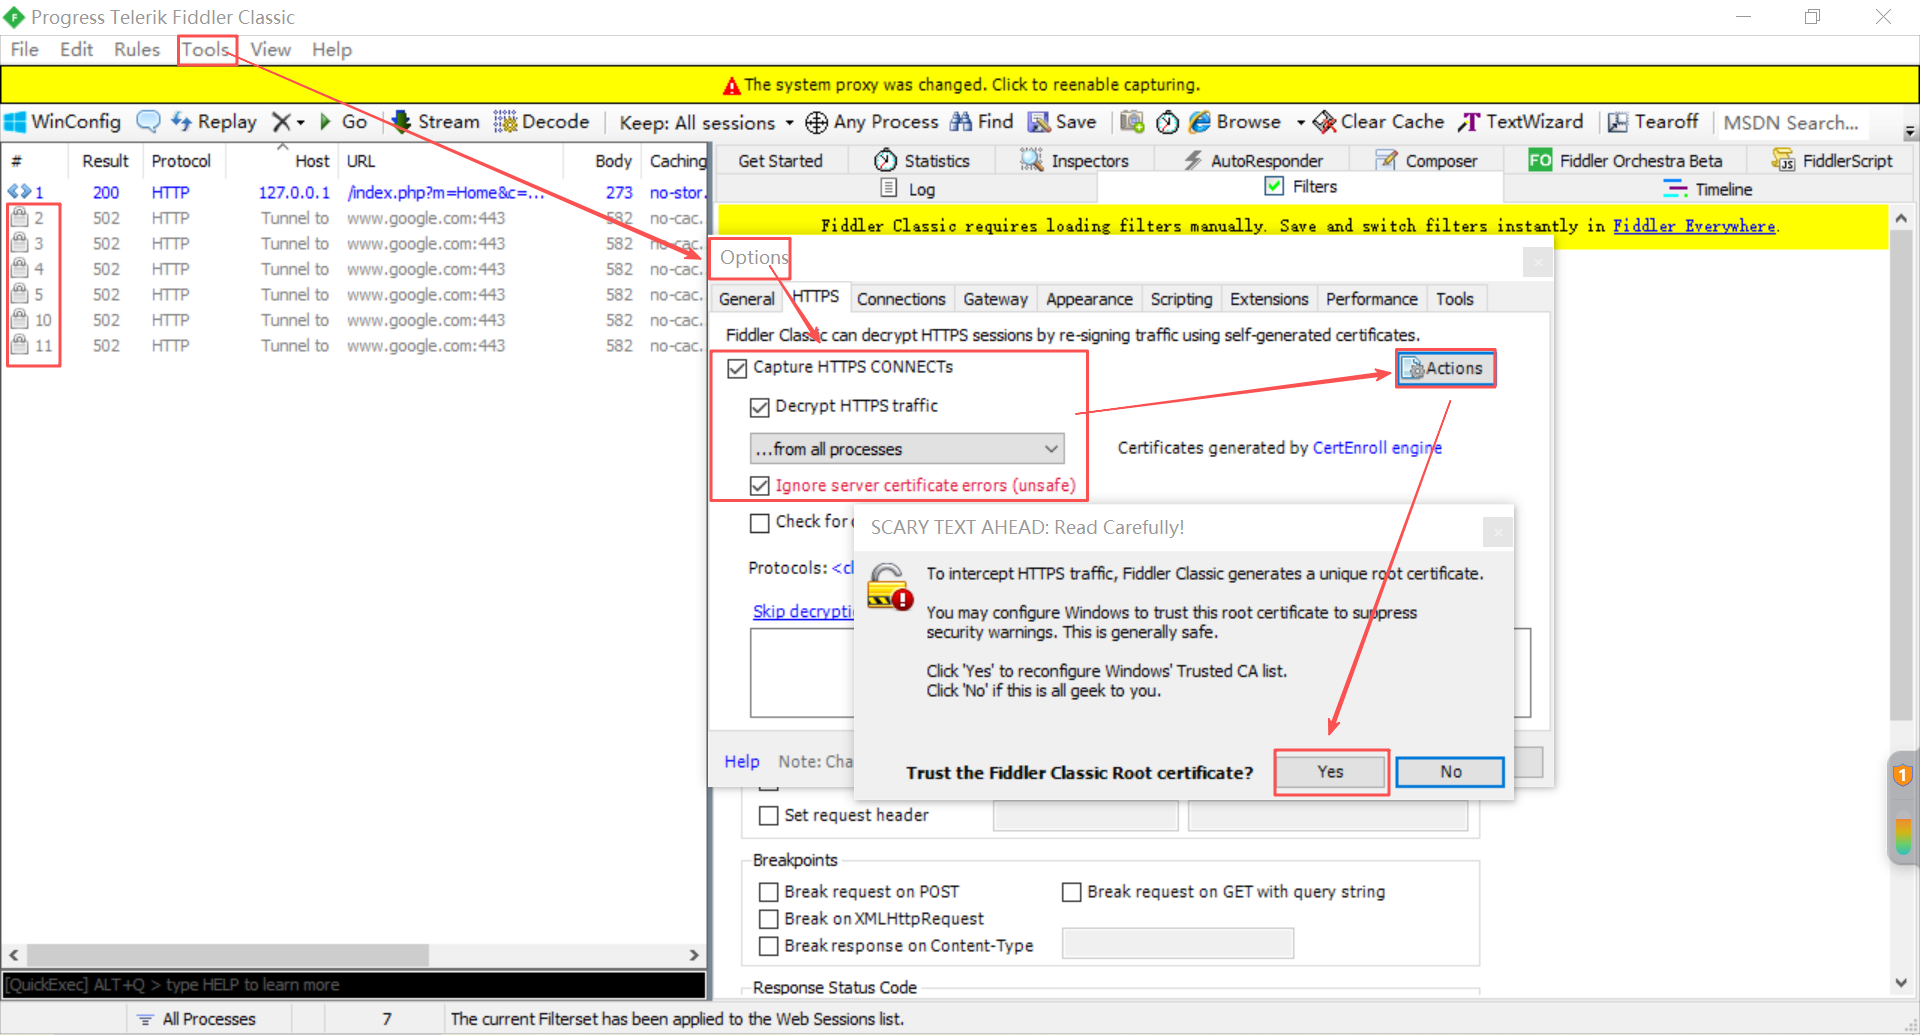Image resolution: width=1920 pixels, height=1035 pixels.
Task: Click the lock icon of session 3
Action: coord(19,243)
